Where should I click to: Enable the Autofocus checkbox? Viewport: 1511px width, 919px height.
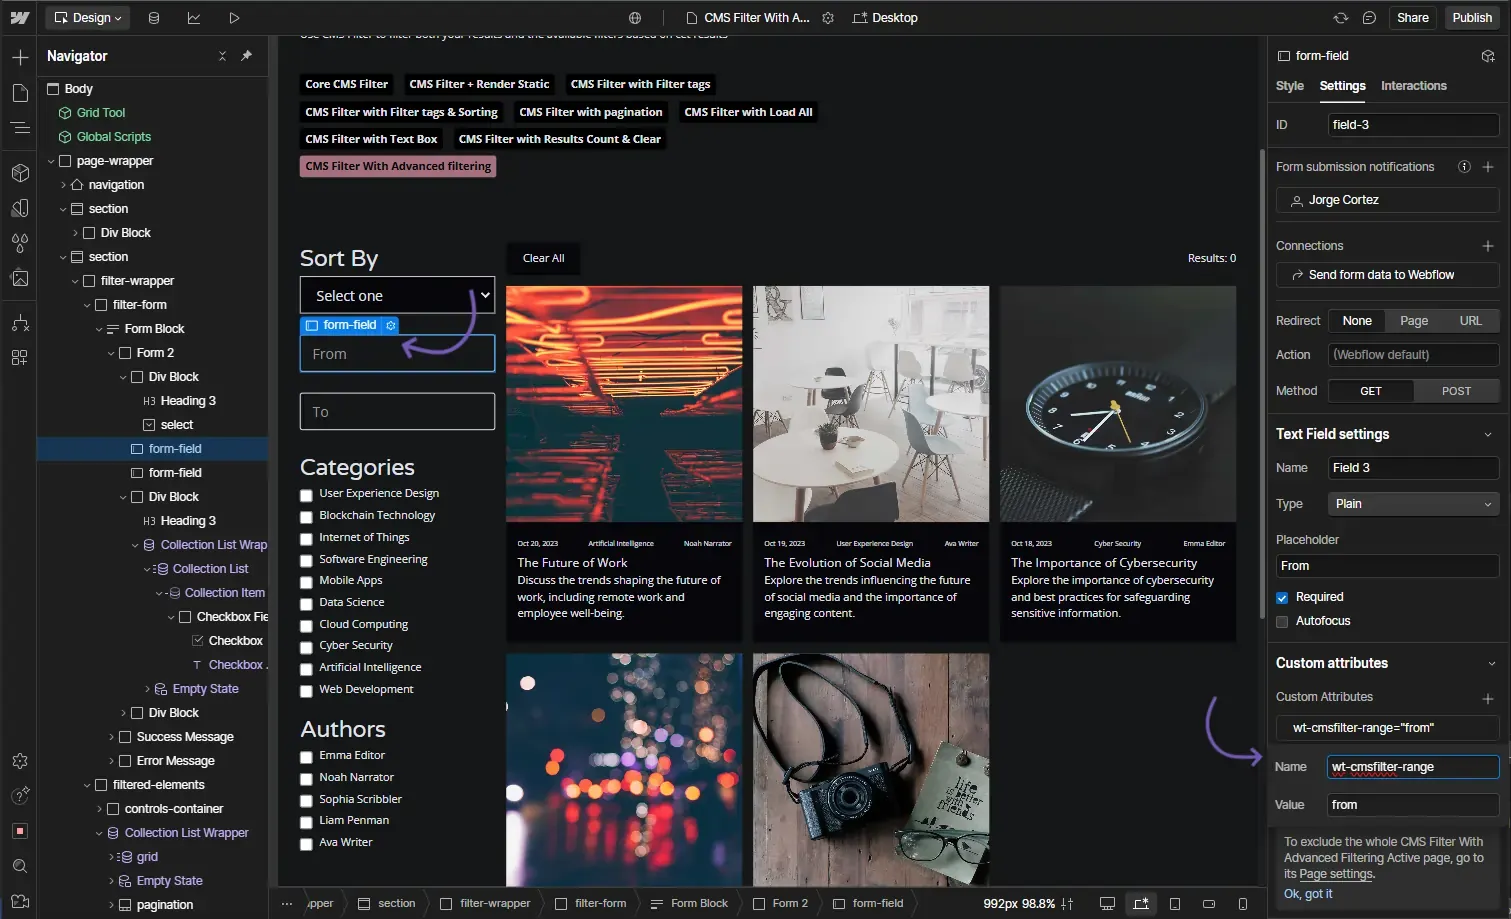pyautogui.click(x=1282, y=622)
